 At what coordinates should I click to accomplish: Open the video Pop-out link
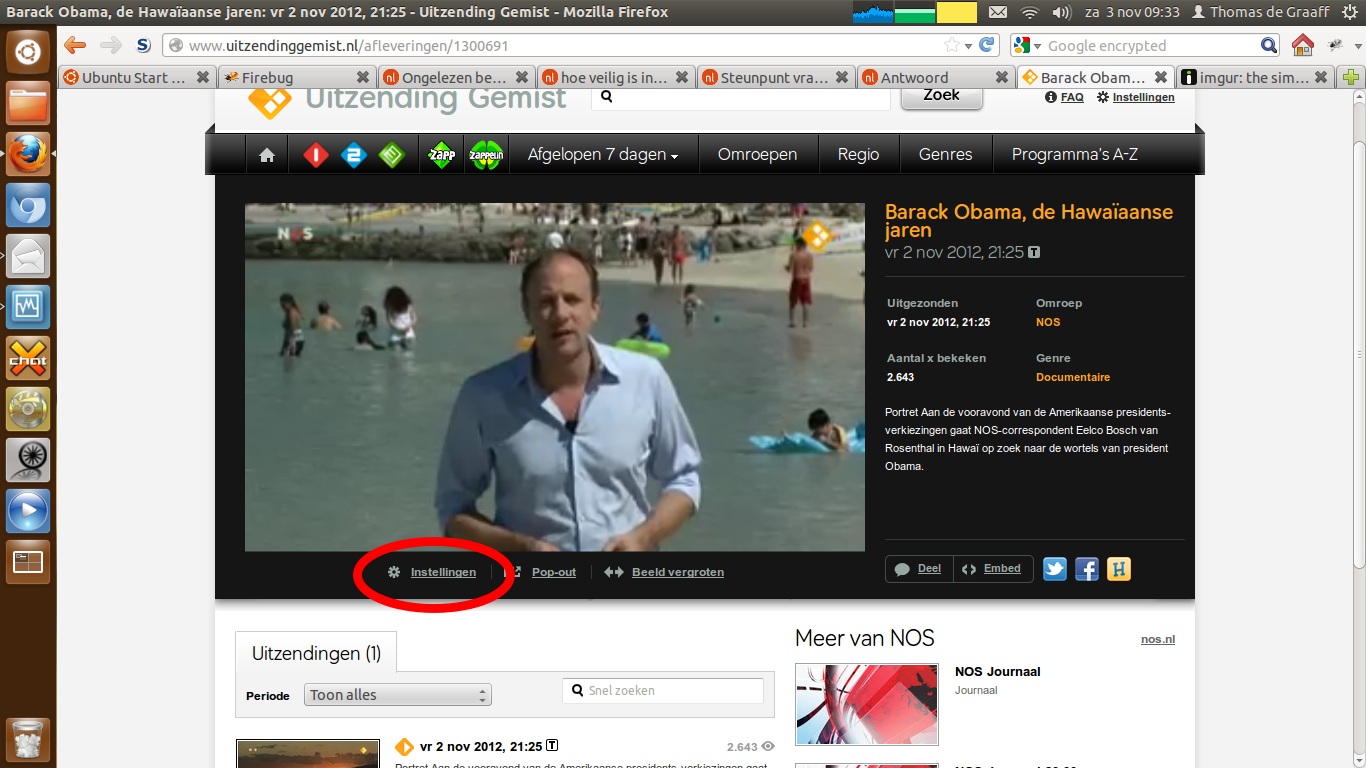point(554,572)
